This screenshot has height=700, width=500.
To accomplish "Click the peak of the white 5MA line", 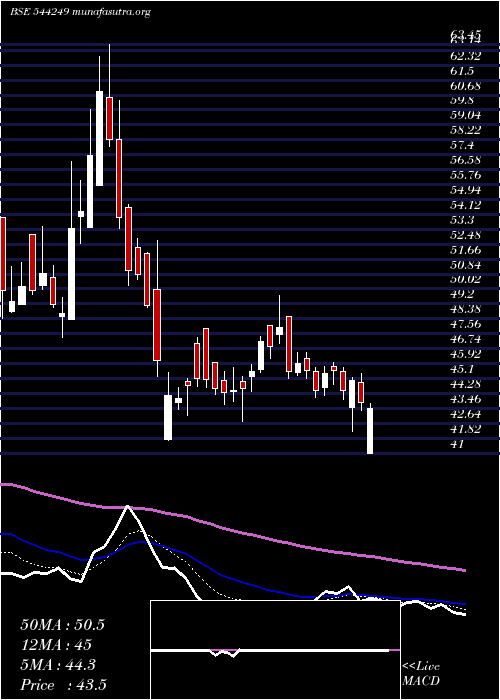I will (128, 507).
